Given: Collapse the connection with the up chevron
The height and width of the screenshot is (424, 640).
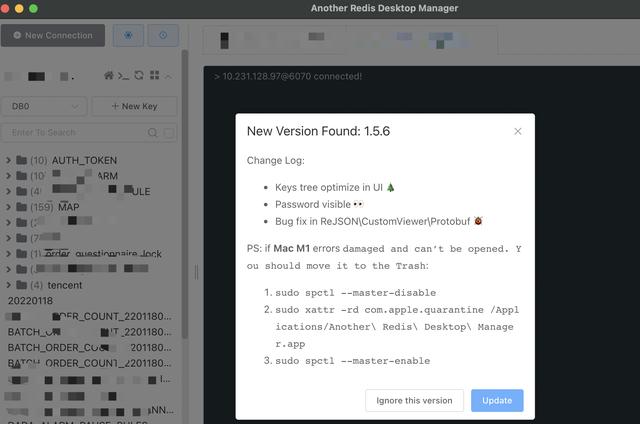Looking at the screenshot, I should point(168,76).
